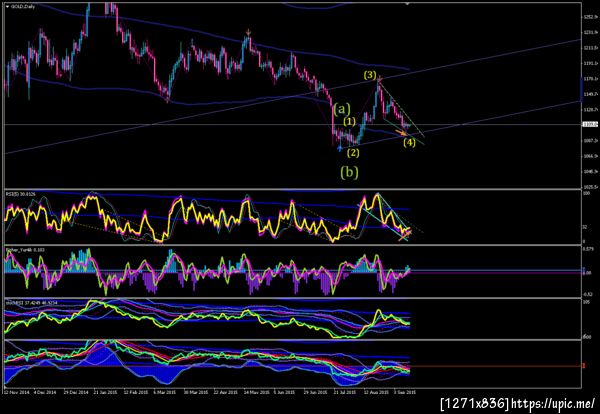The image size is (600, 414).
Task: Click the Fisher_Yur4ik indicator label
Action: (25, 250)
